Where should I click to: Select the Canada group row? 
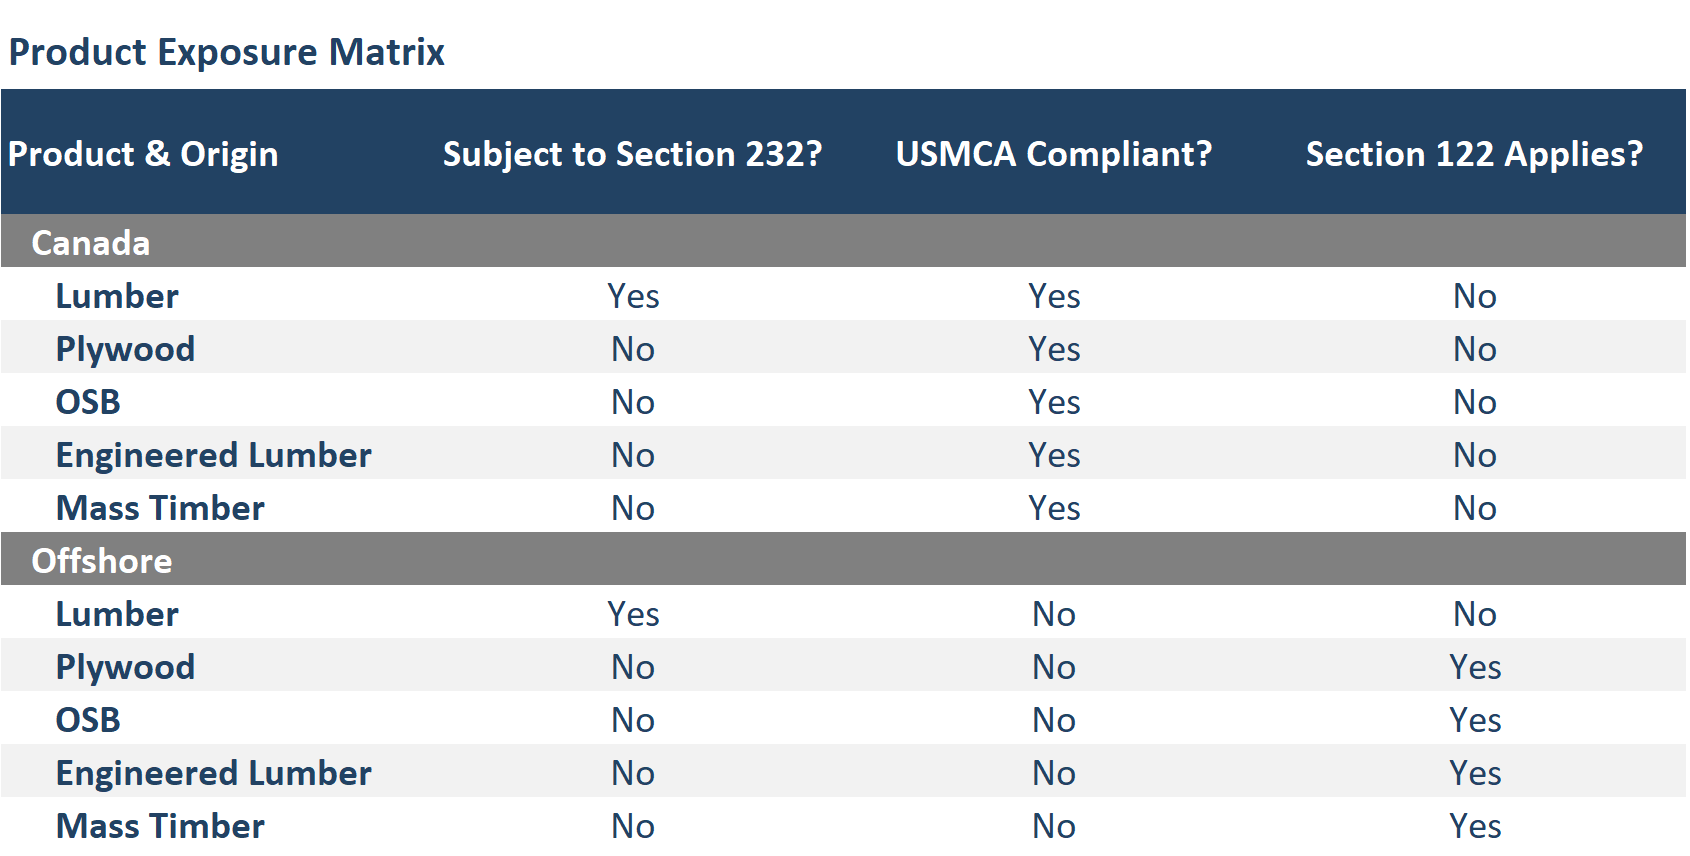click(91, 243)
